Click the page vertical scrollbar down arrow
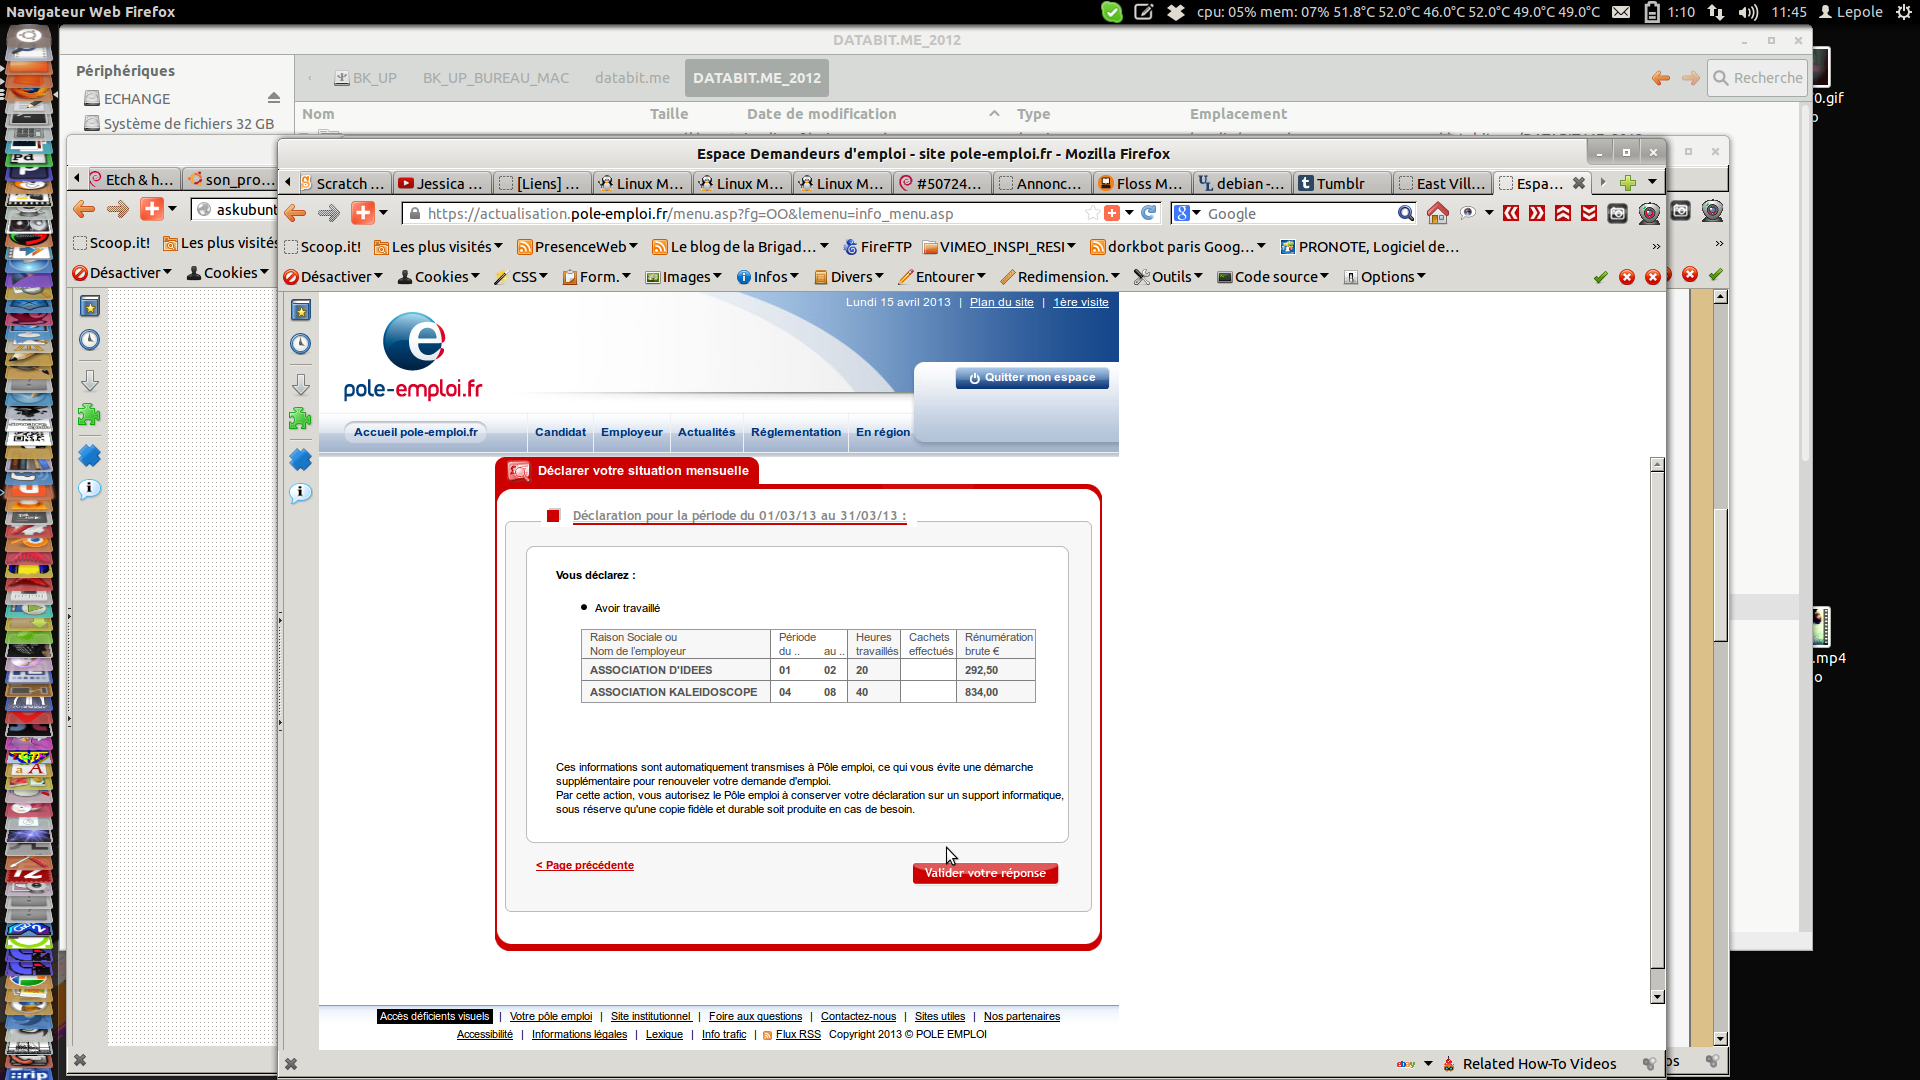1920x1080 pixels. point(1657,996)
